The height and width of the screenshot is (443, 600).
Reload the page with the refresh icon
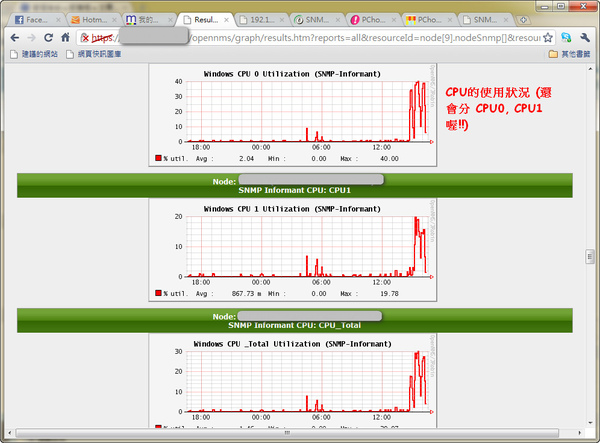pyautogui.click(x=48, y=37)
